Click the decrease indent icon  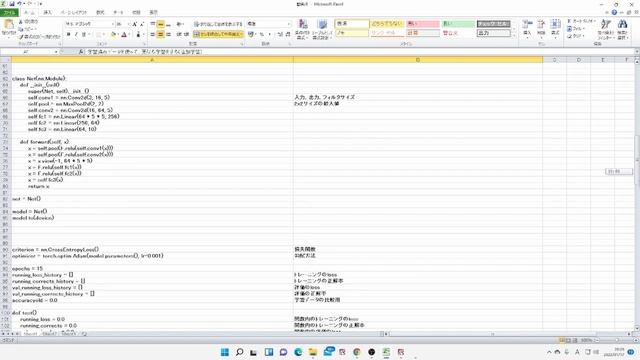179,35
